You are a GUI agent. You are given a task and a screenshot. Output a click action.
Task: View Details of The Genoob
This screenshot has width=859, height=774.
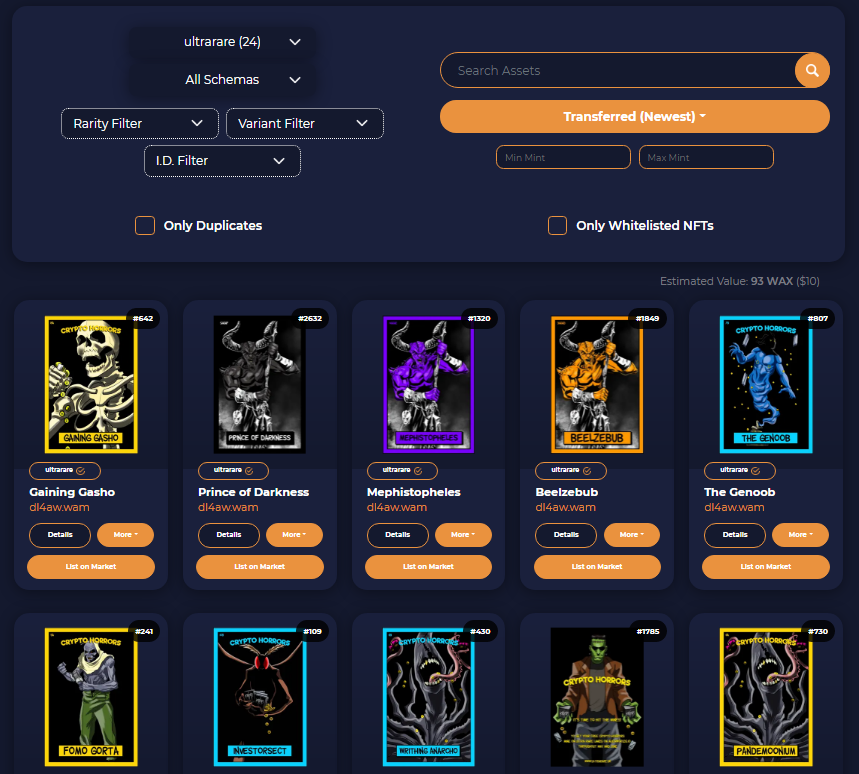pyautogui.click(x=735, y=535)
